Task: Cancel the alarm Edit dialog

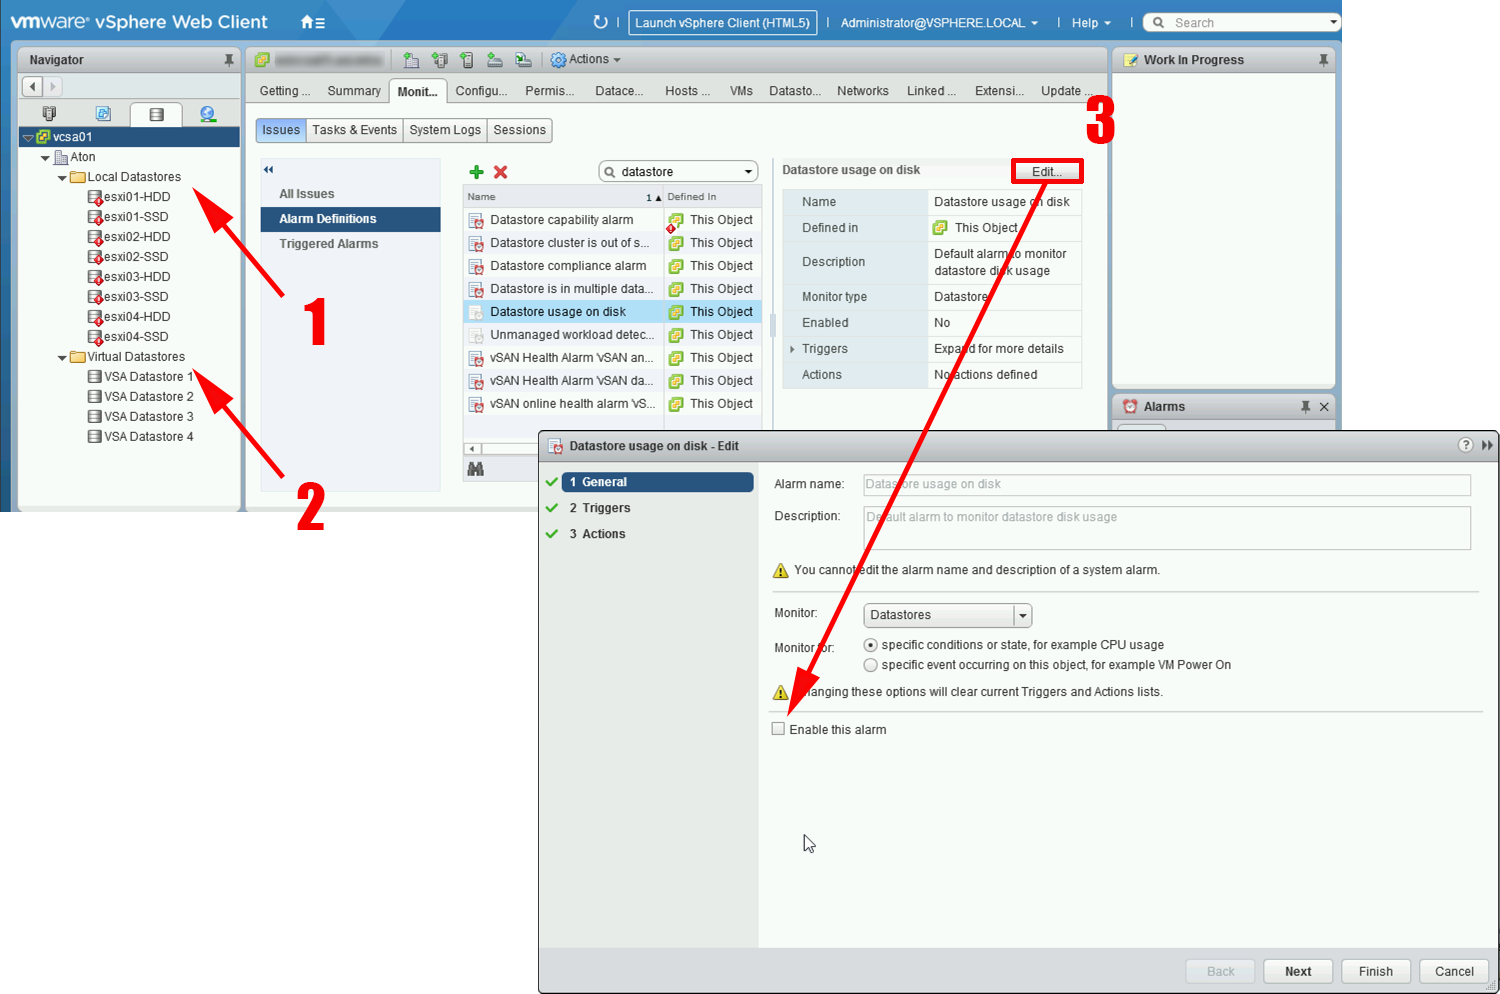Action: 1454,971
